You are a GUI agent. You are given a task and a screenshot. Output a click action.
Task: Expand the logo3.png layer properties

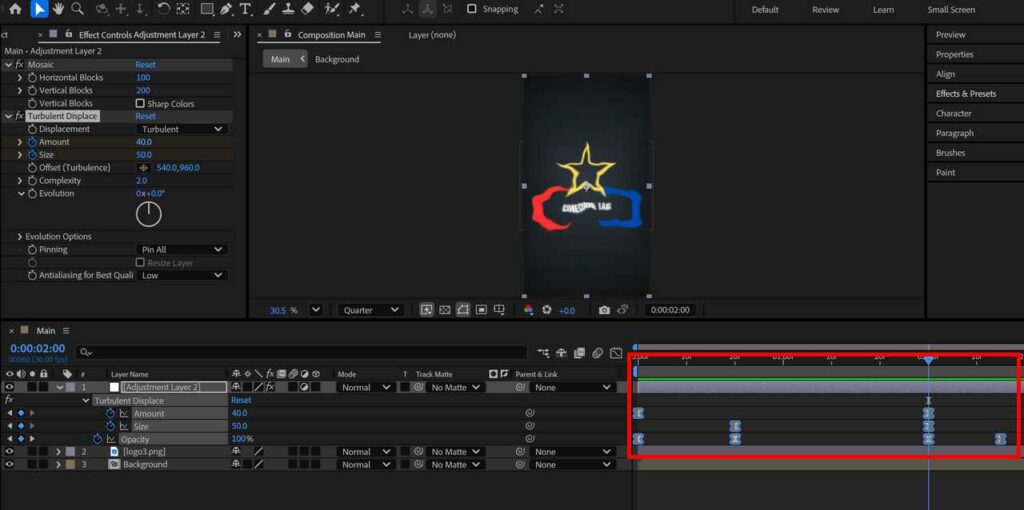pyautogui.click(x=58, y=451)
